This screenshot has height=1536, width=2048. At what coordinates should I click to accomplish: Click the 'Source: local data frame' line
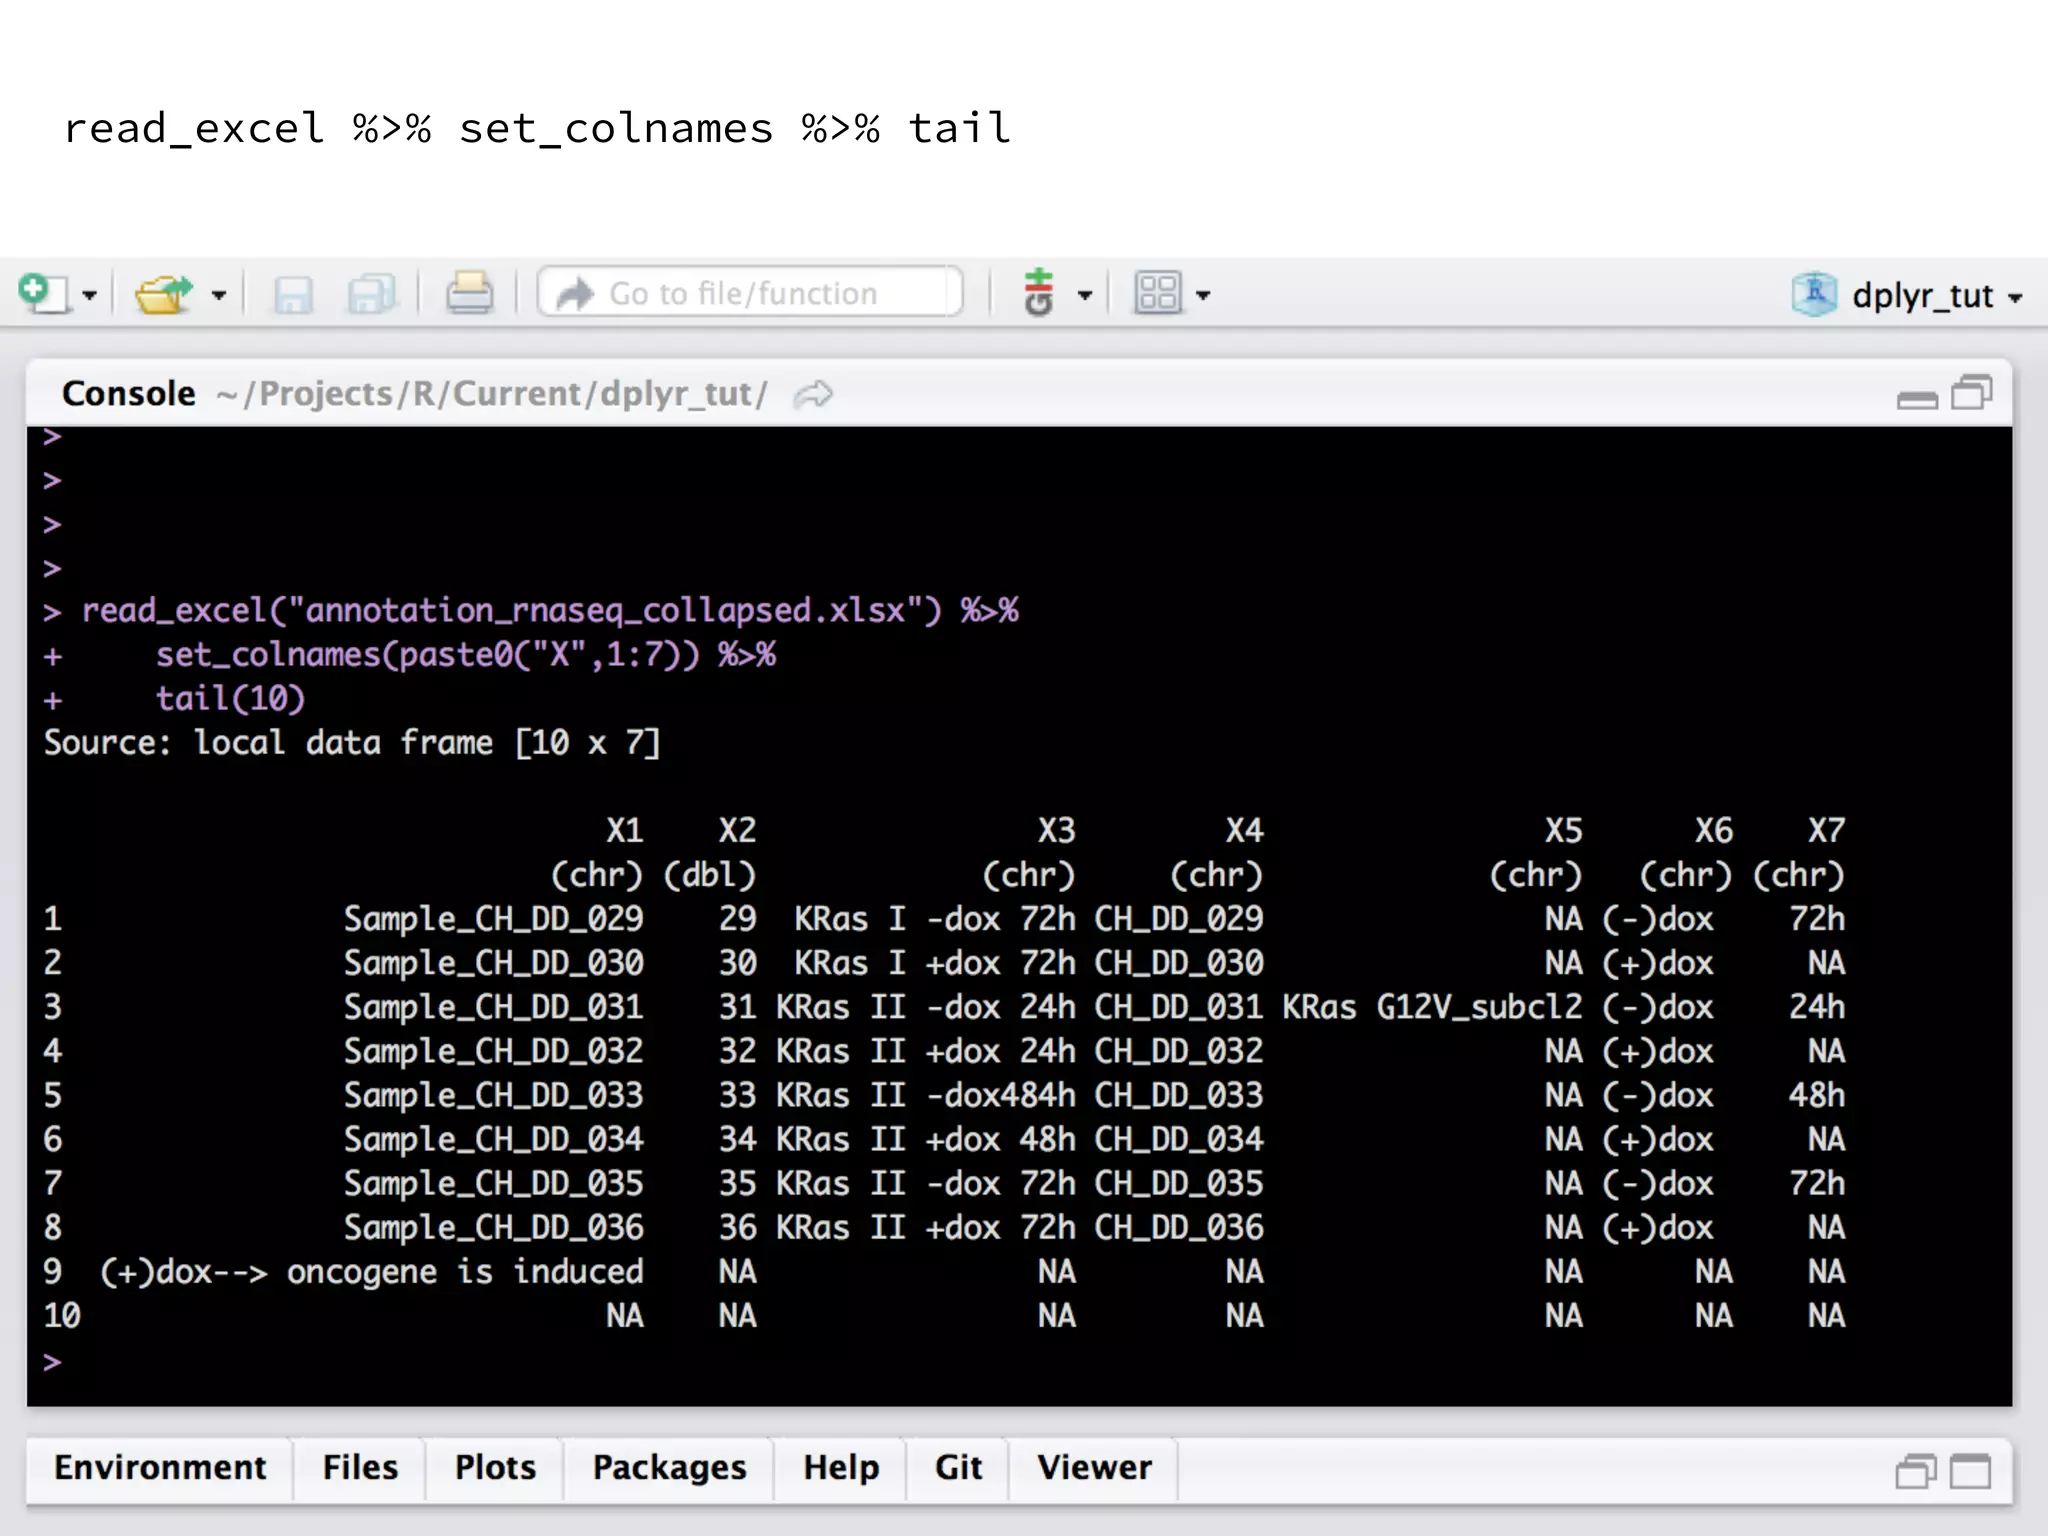[352, 743]
